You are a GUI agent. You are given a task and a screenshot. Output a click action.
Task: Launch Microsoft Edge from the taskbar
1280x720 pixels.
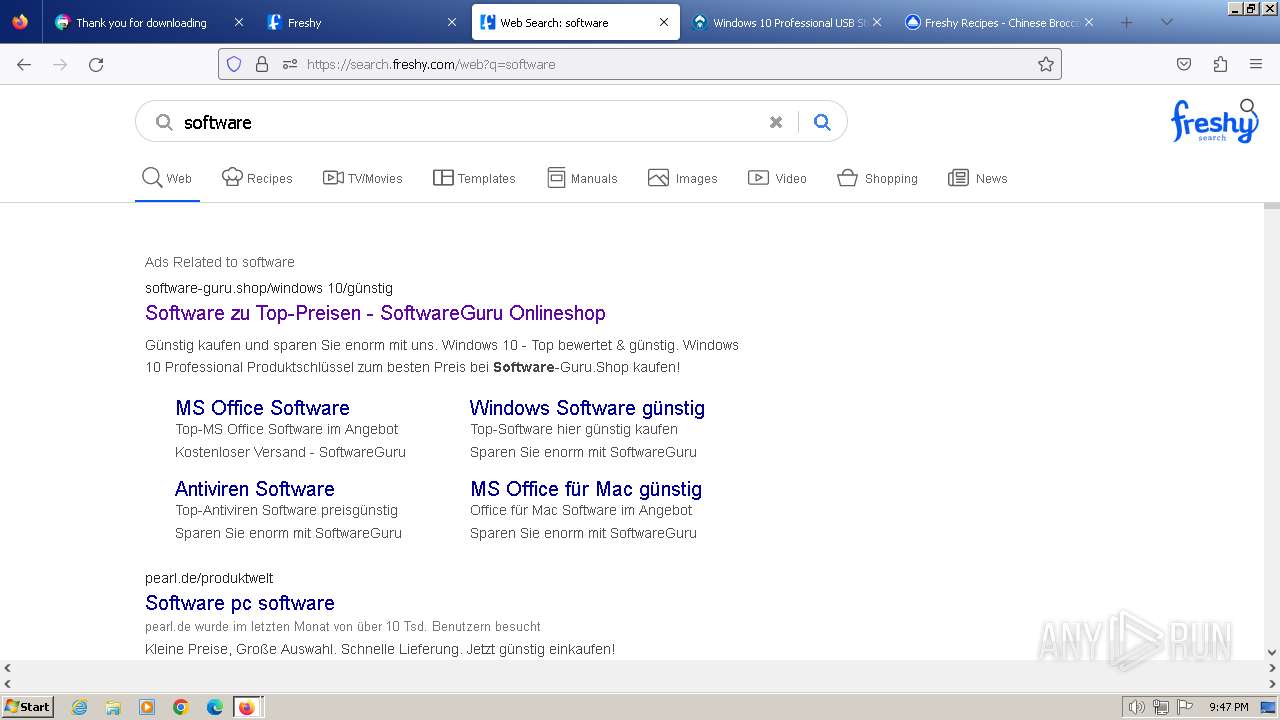(215, 707)
